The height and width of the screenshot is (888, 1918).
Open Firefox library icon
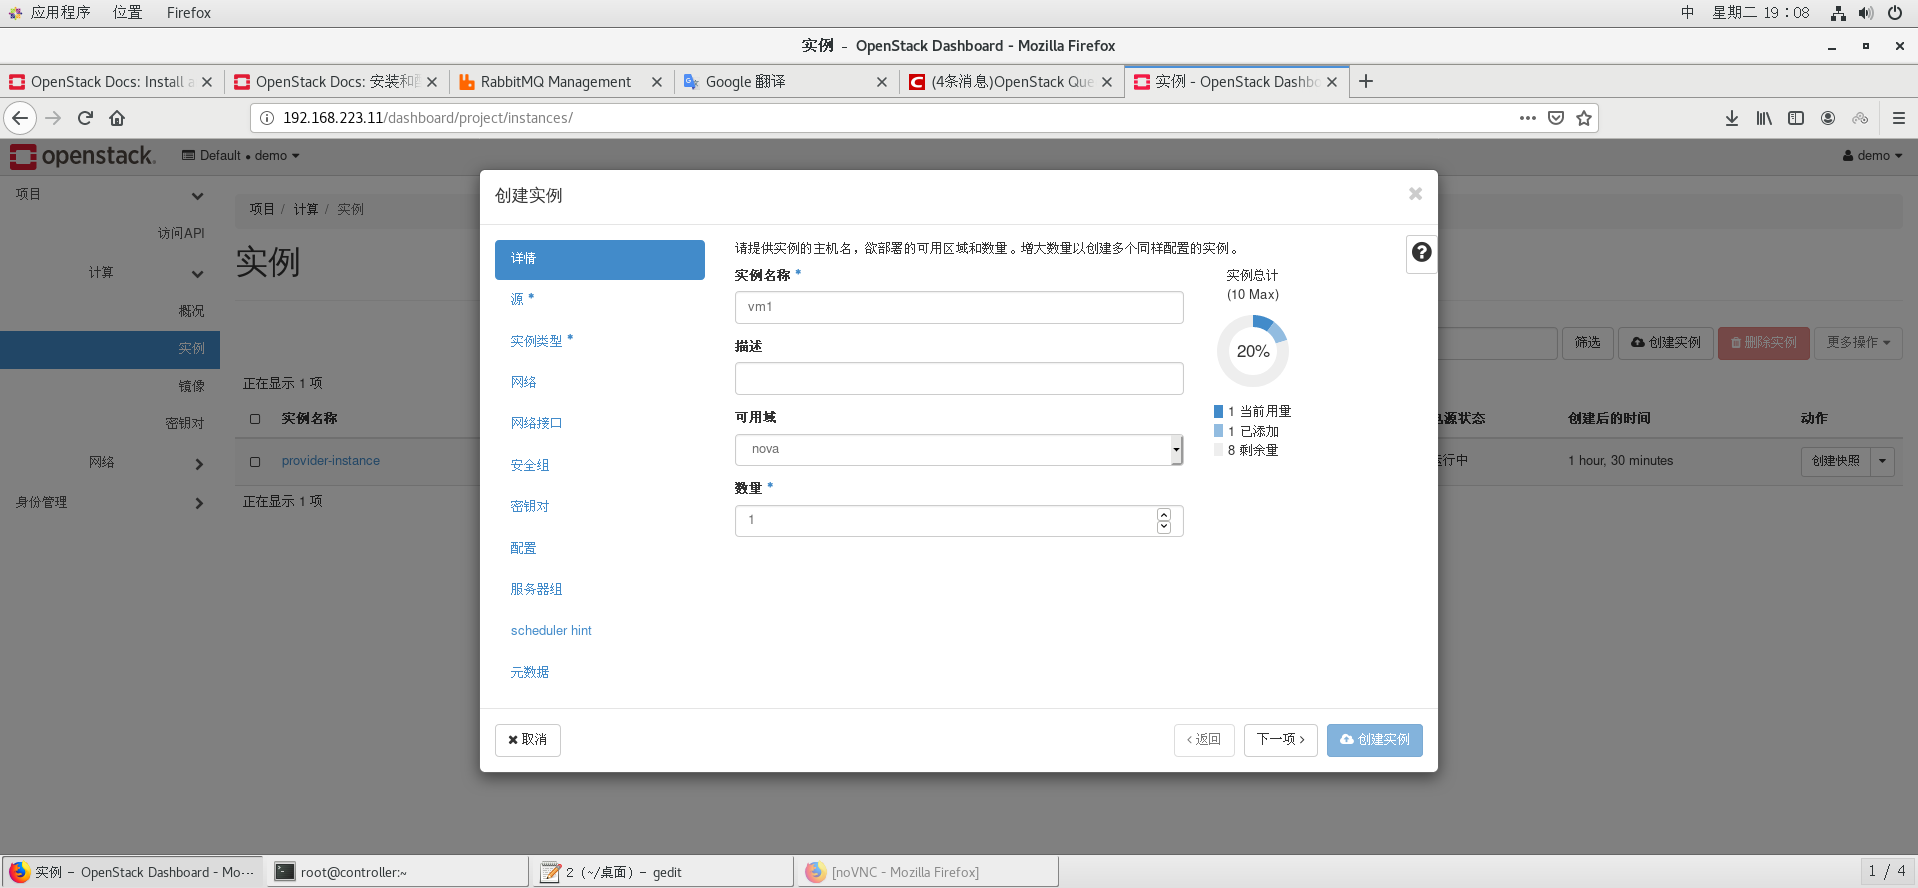click(1764, 118)
